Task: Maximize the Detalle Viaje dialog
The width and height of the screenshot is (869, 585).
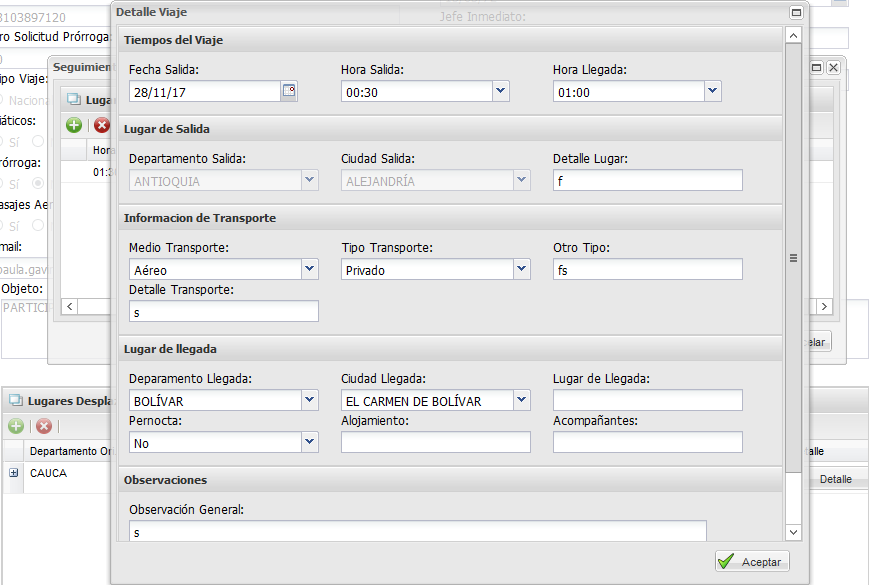Action: [796, 13]
